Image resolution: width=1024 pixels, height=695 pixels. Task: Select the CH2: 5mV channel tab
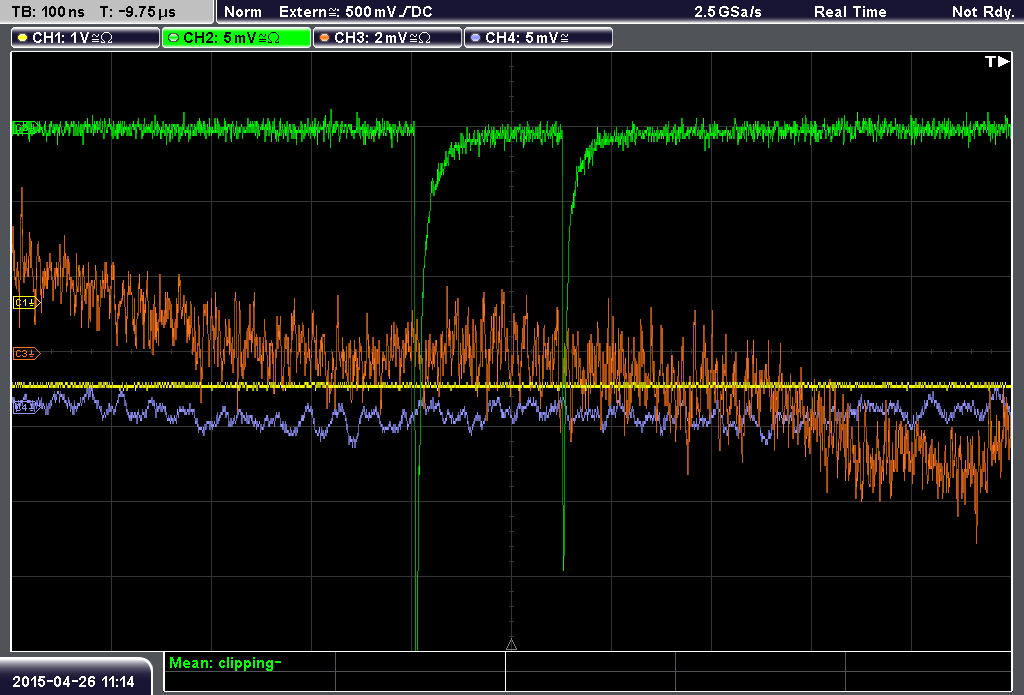tap(236, 38)
